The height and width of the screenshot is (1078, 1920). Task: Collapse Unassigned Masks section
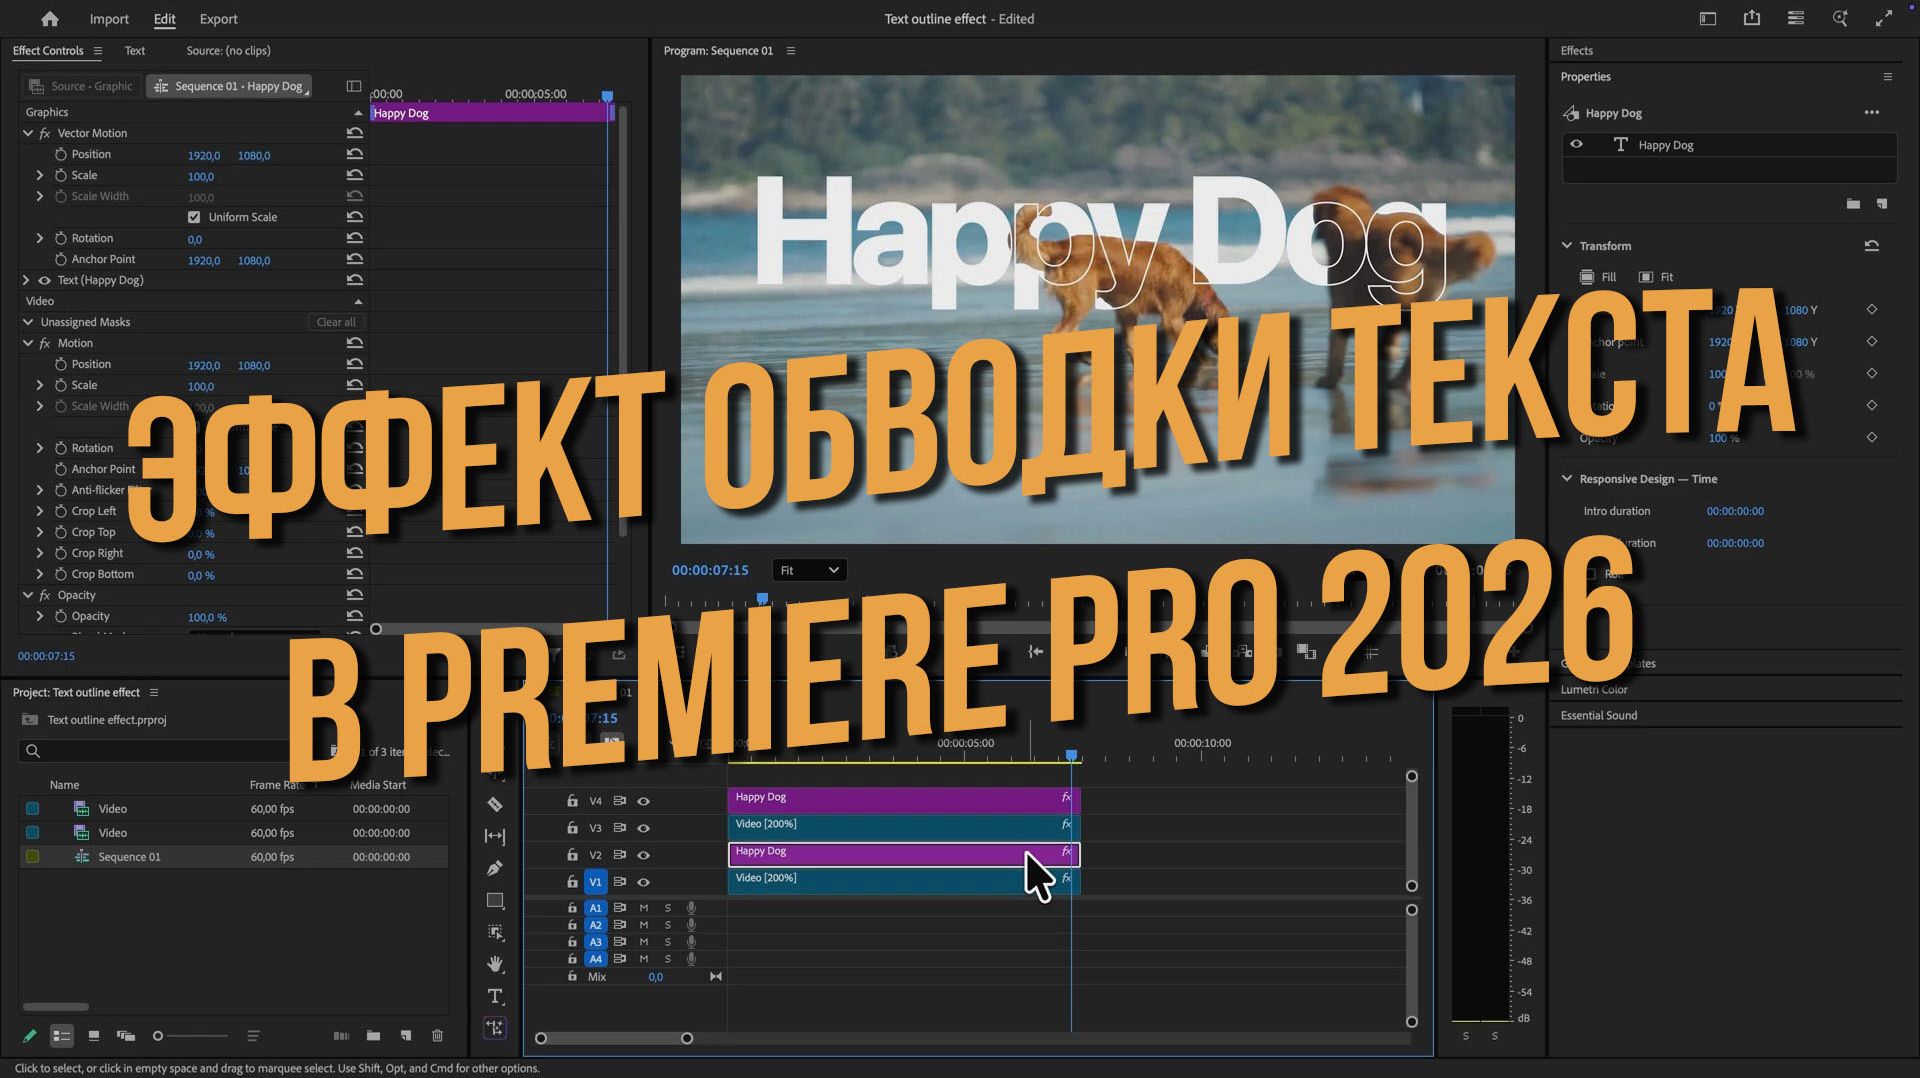(28, 322)
